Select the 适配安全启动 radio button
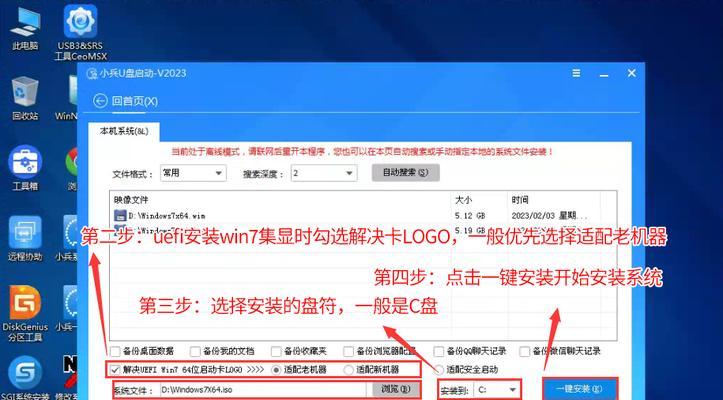Viewport: 723px width, 400px height. pos(439,370)
